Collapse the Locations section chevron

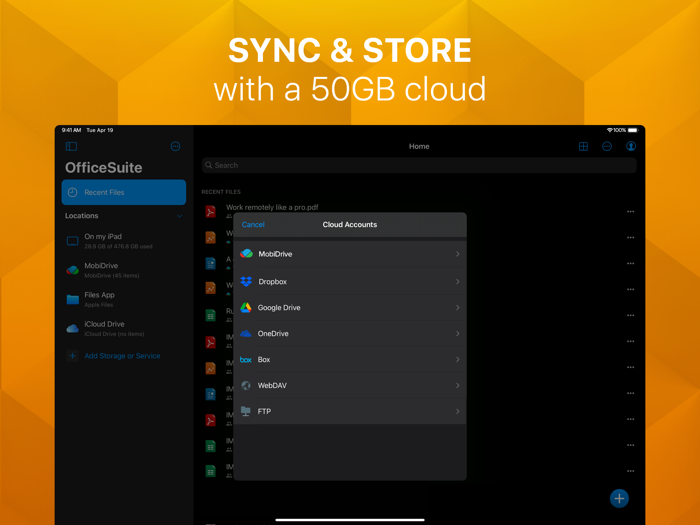tap(180, 216)
